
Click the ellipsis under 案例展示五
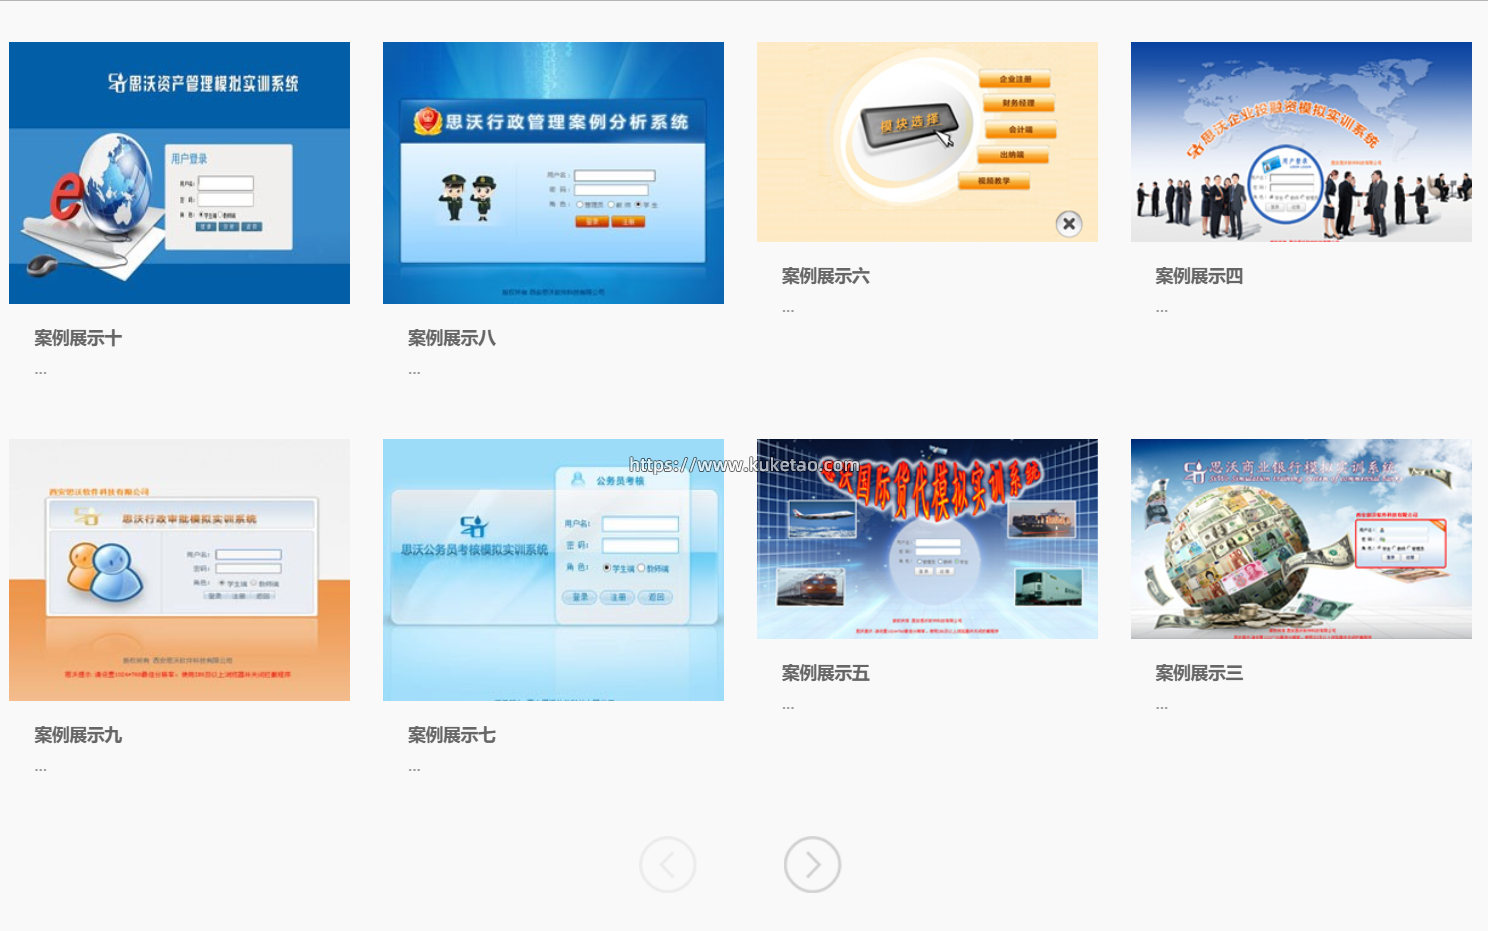point(788,707)
